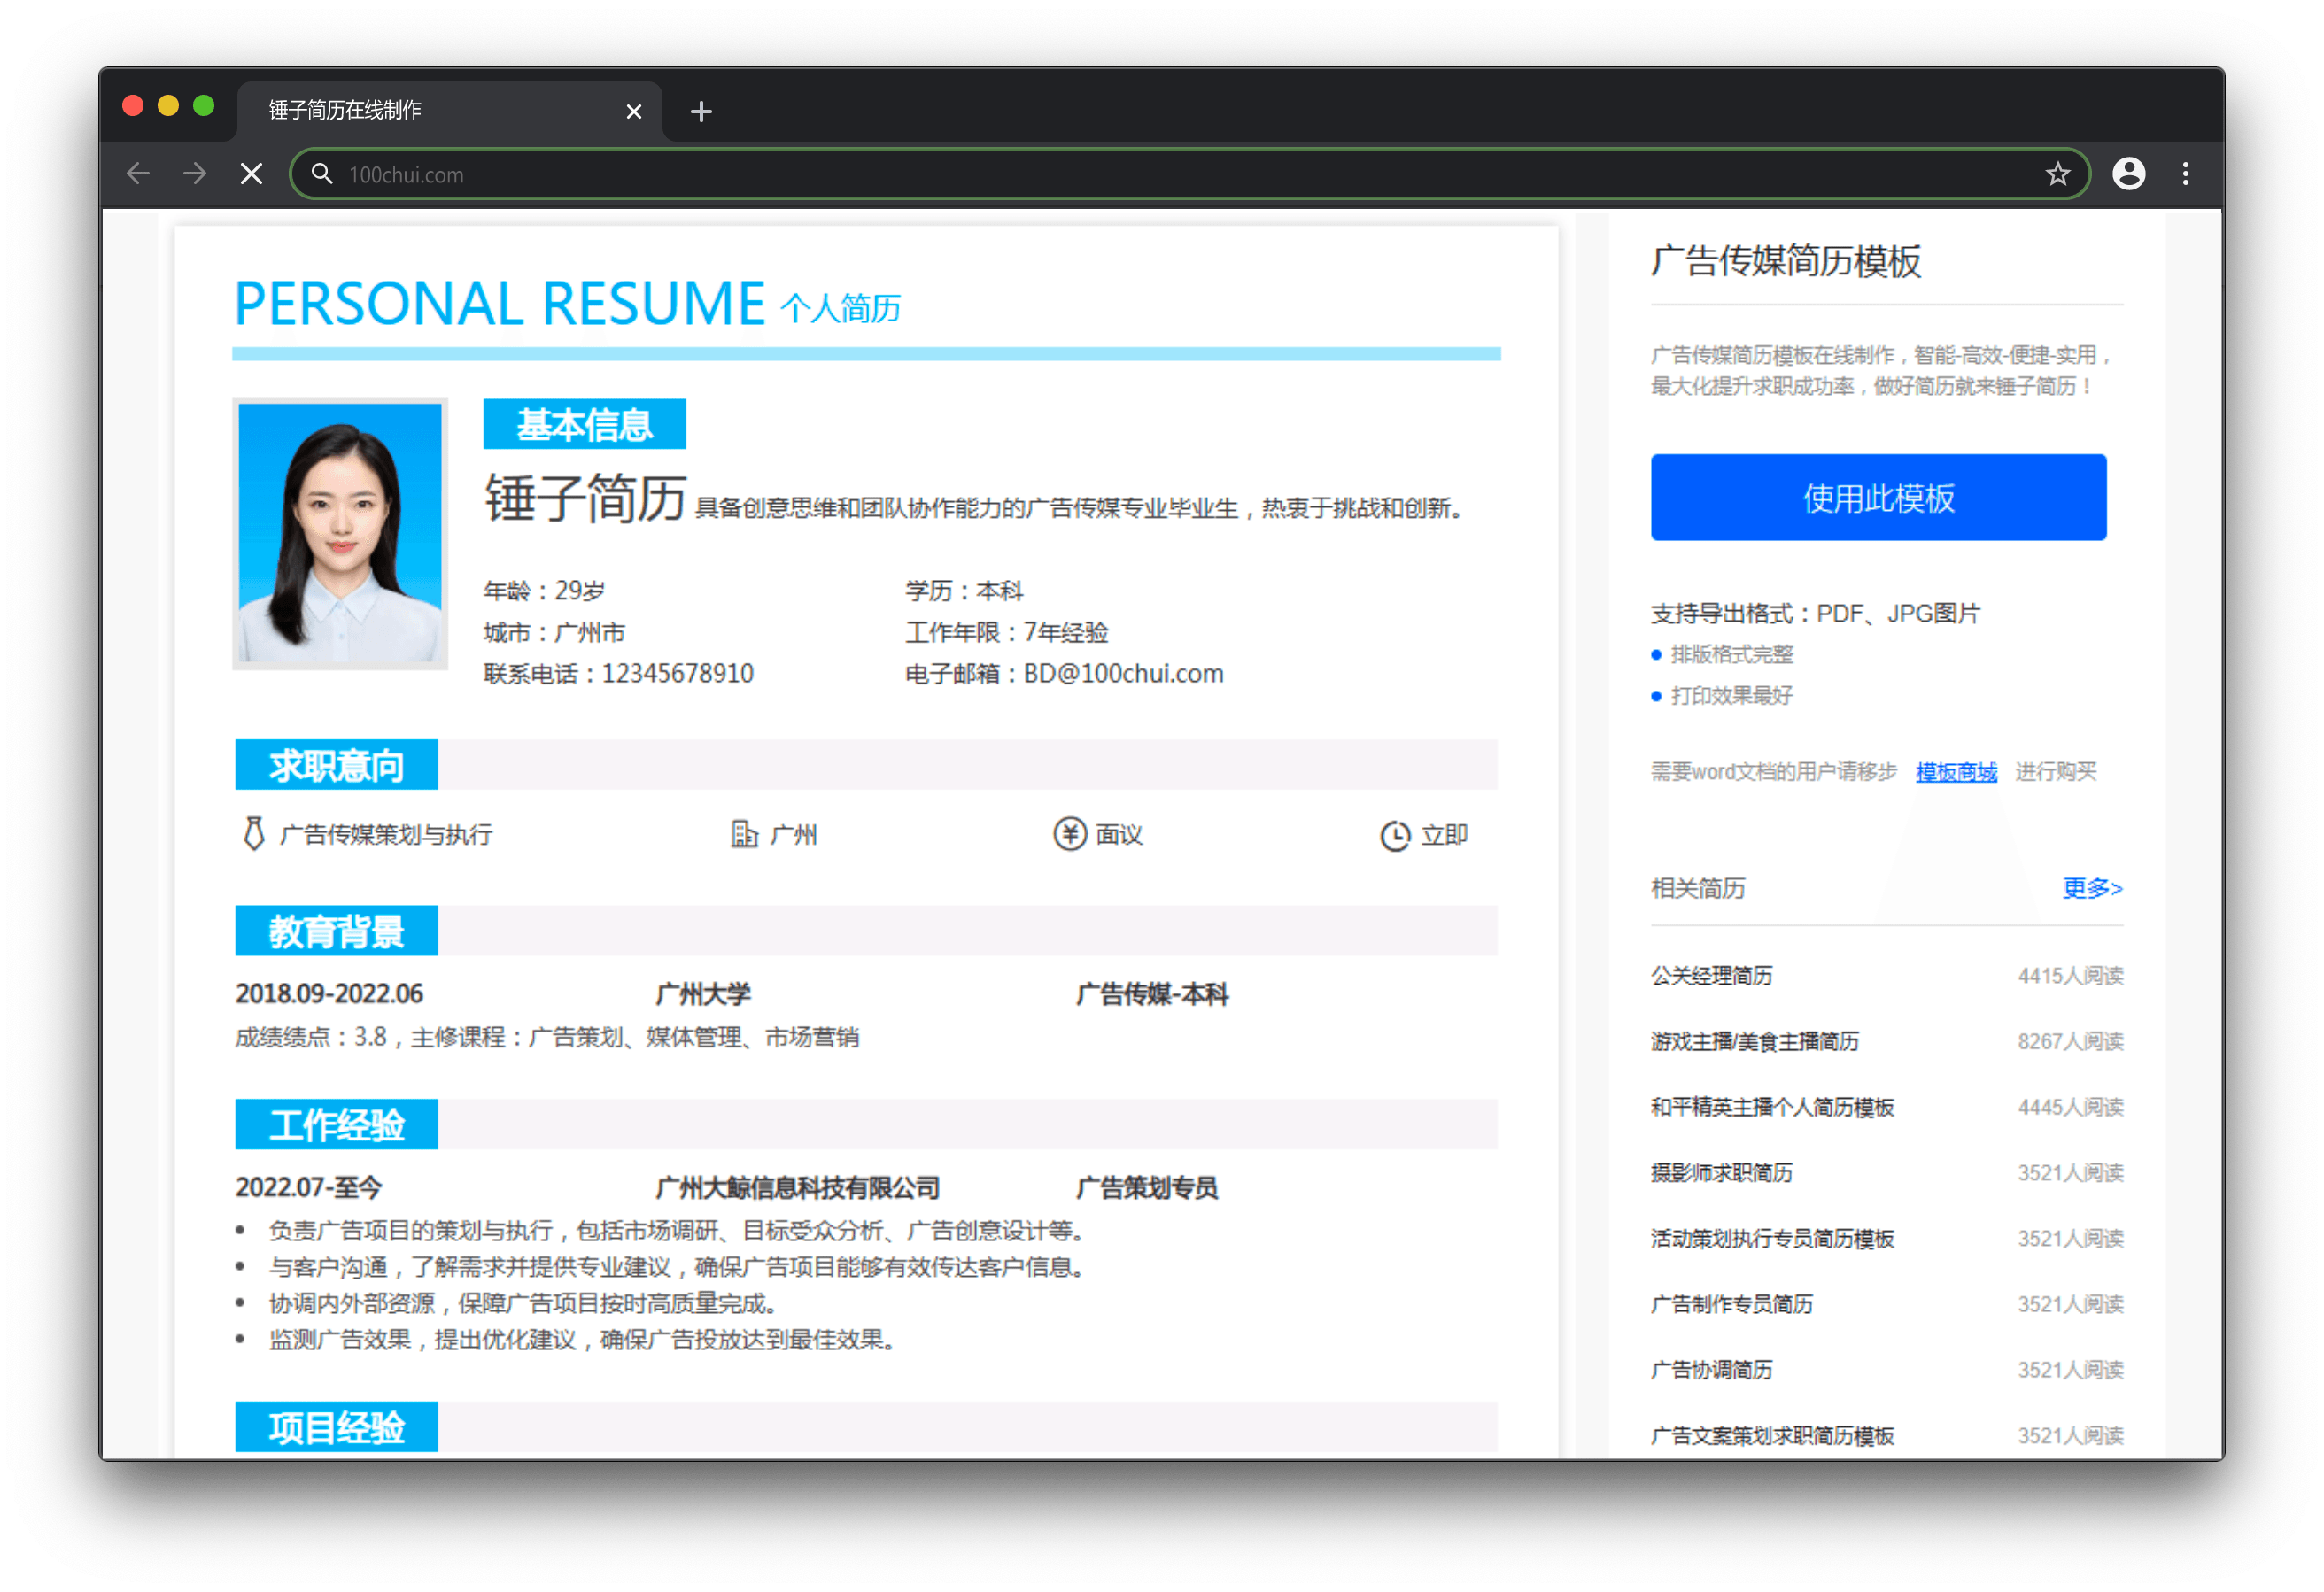2324x1592 pixels.
Task: Close the 锤子简历在线制作 tab
Action: coord(633,111)
